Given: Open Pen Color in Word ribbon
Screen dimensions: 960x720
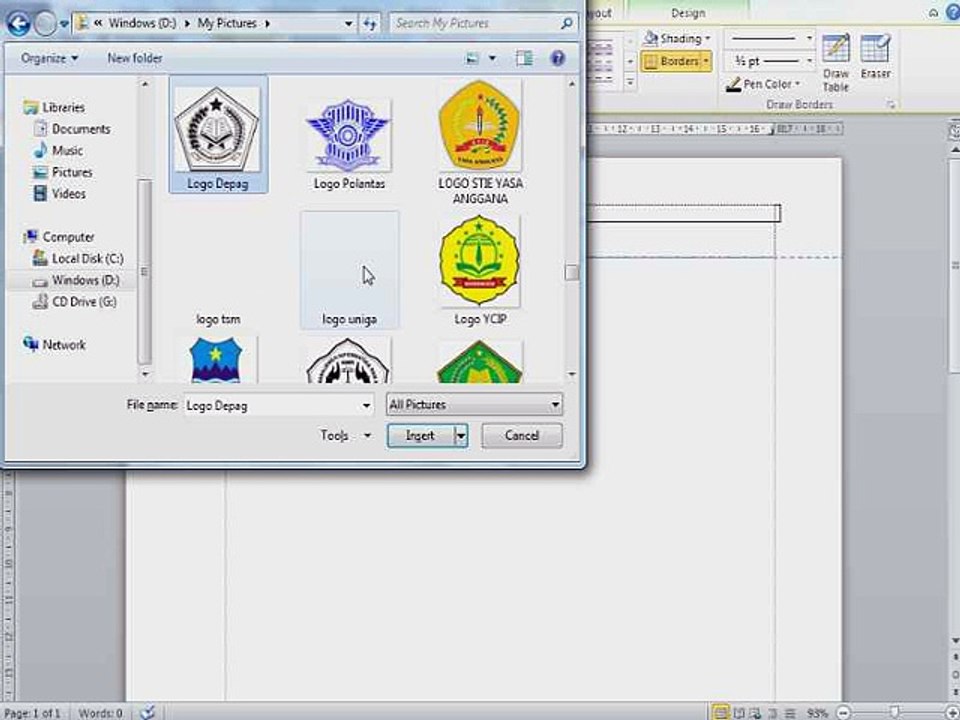Looking at the screenshot, I should click(763, 84).
